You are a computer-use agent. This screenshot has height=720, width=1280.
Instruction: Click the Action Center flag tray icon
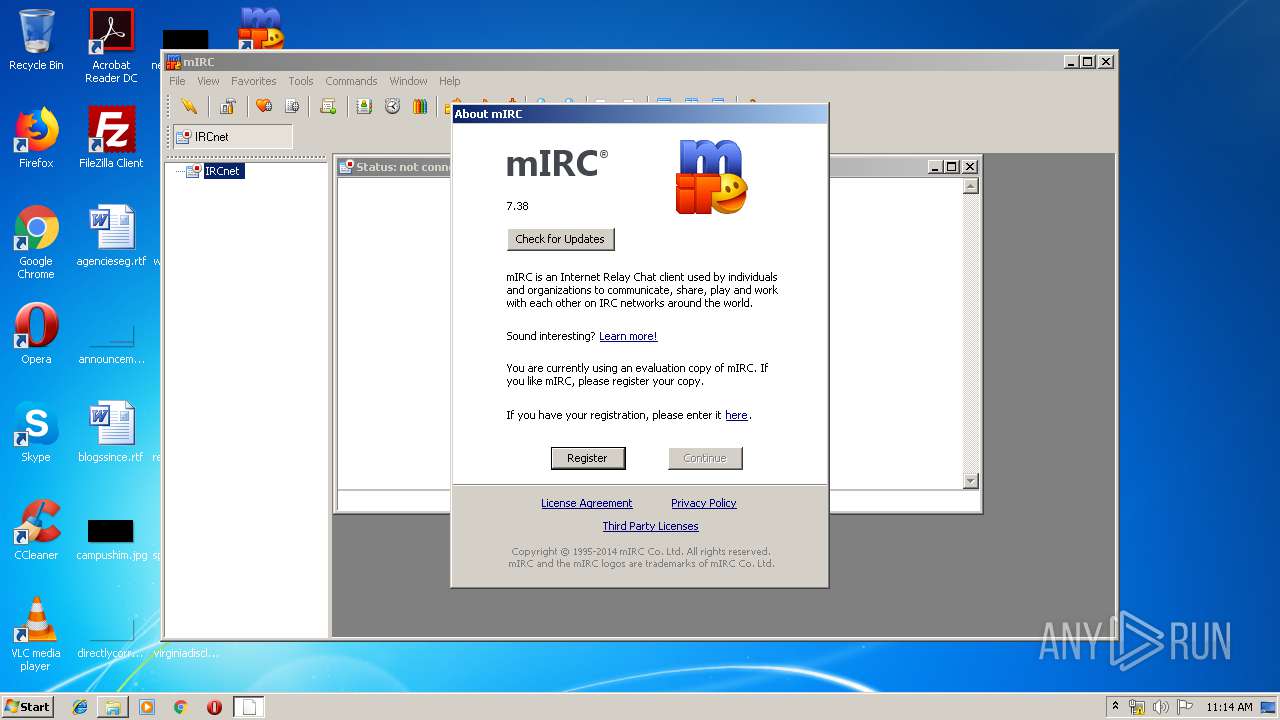[x=1185, y=707]
